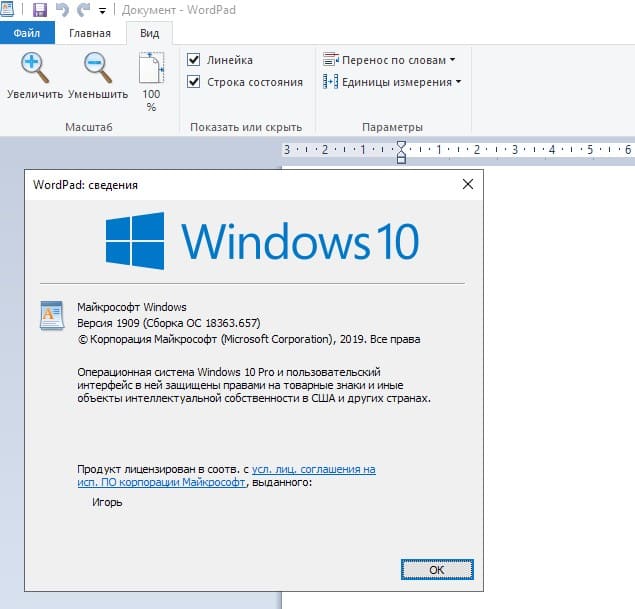
Task: Click the Масштаб group label
Action: [89, 127]
